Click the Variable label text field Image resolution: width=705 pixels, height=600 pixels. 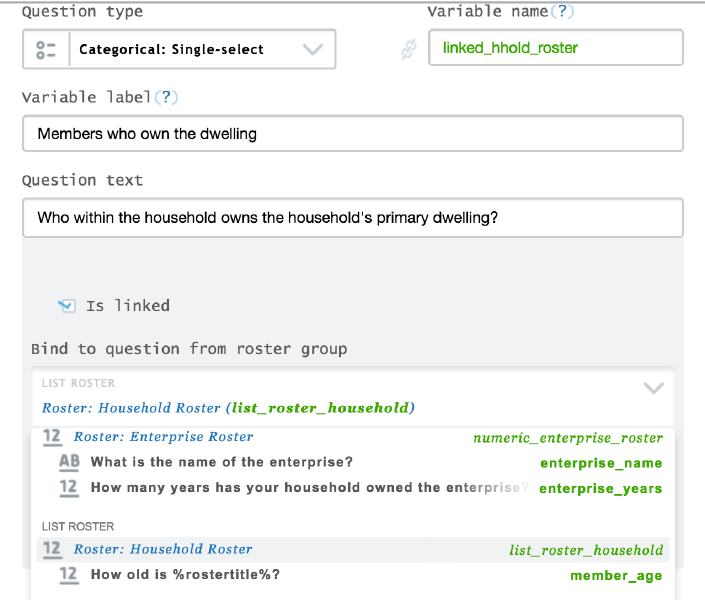pos(352,134)
